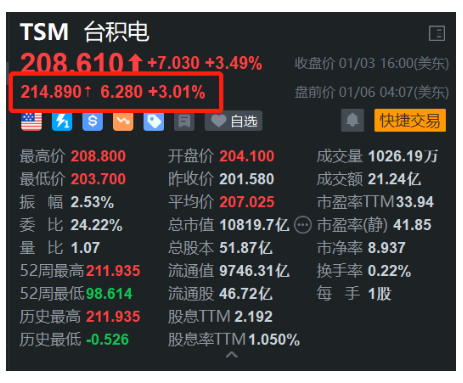Screen dimensions: 463x383
Task: Open the 快捷交易 quick trade button
Action: tap(410, 120)
